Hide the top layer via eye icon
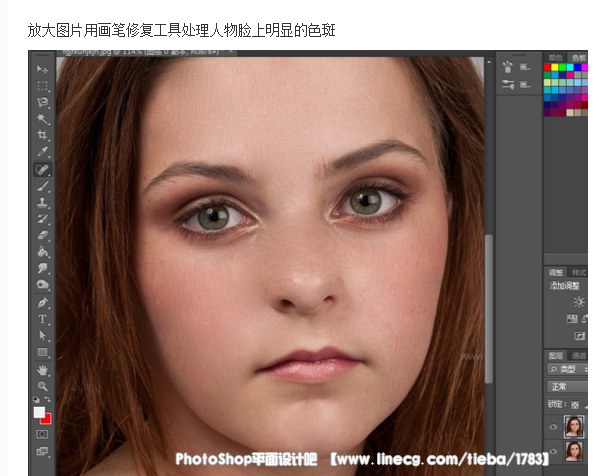 [x=553, y=427]
